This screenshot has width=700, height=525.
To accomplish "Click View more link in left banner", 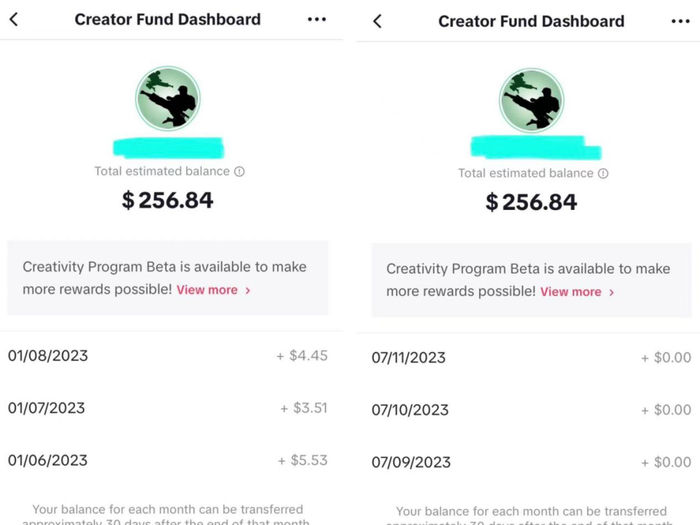I will click(x=207, y=290).
